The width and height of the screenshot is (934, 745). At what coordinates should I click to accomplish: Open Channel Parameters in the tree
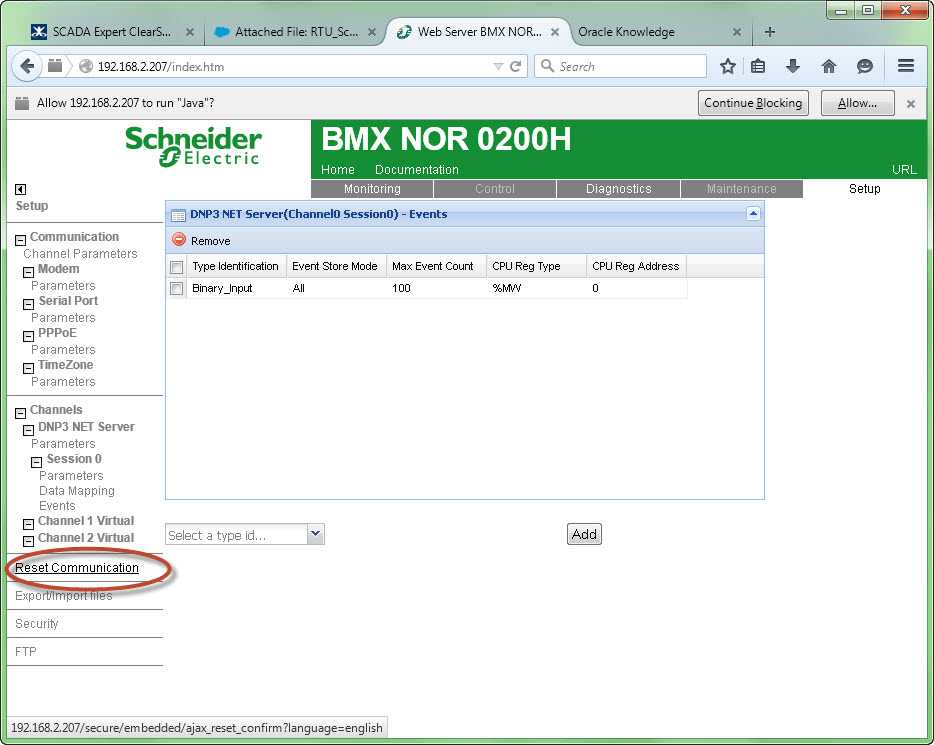80,254
